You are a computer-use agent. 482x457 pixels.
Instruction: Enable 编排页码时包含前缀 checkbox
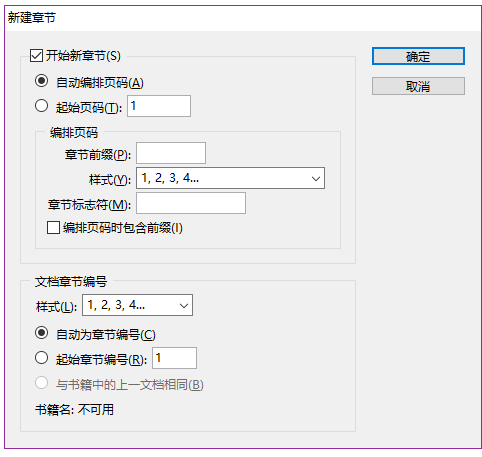(x=53, y=228)
